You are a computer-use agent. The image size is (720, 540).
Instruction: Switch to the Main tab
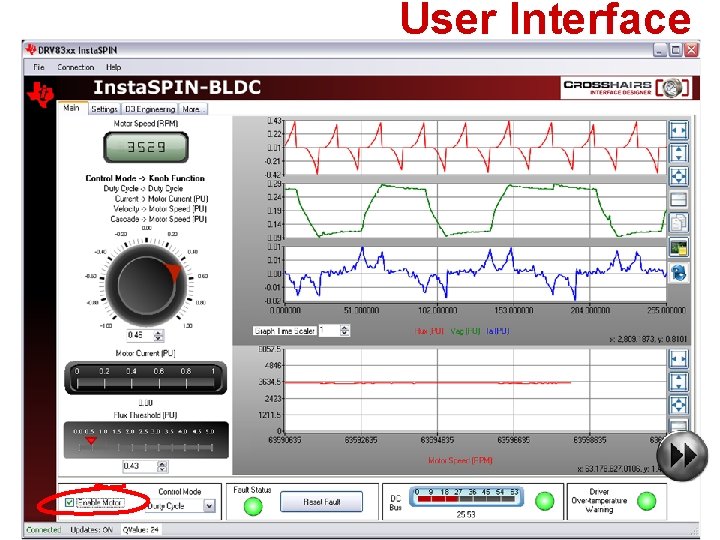pyautogui.click(x=72, y=108)
